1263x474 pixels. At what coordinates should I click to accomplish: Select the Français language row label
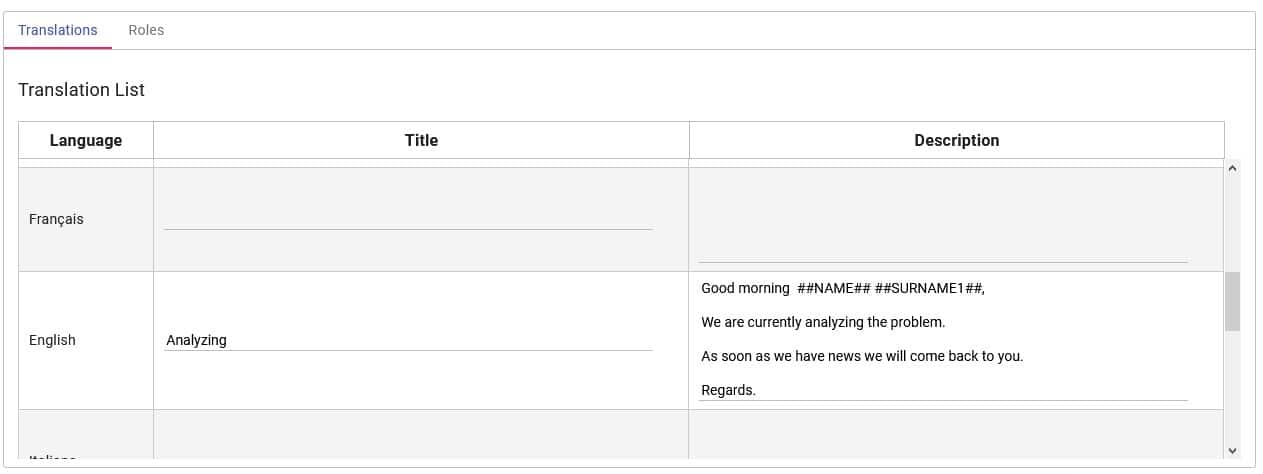coord(56,219)
